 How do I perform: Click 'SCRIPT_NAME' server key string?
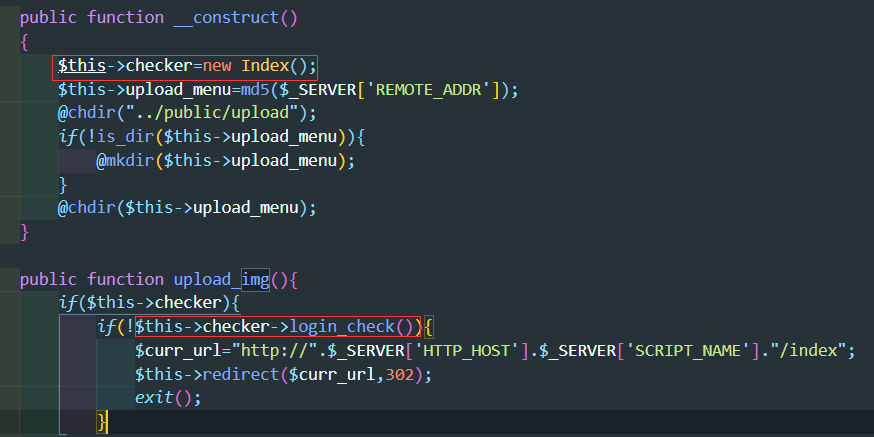688,351
